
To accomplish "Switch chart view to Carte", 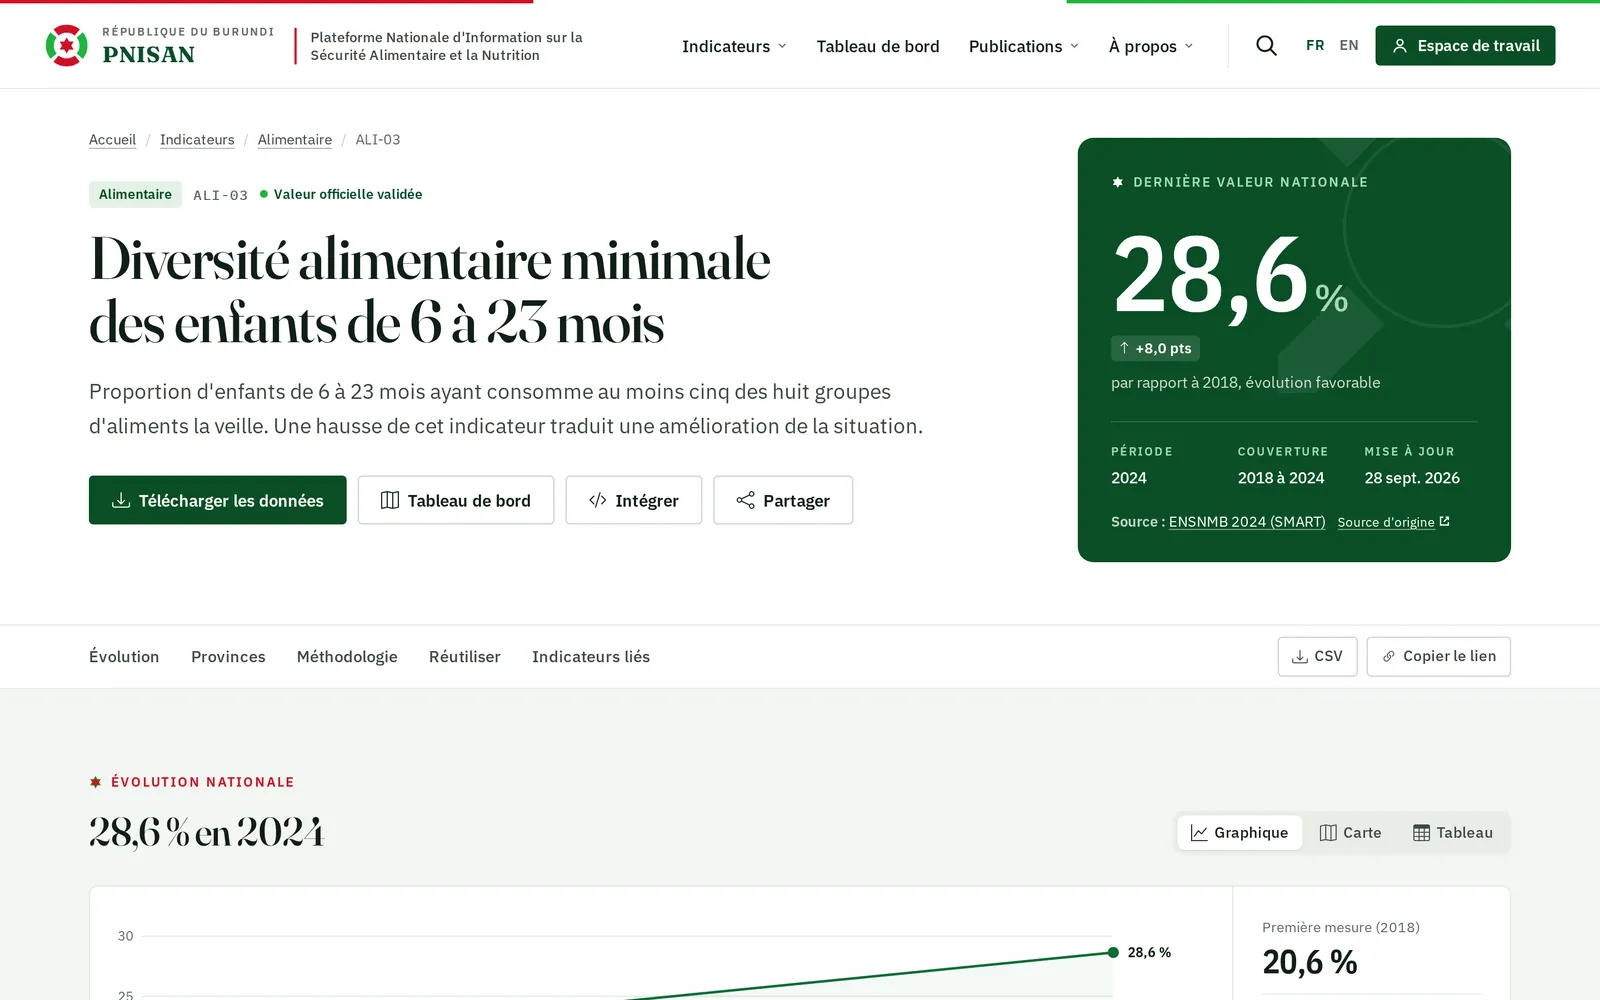I will [1351, 833].
